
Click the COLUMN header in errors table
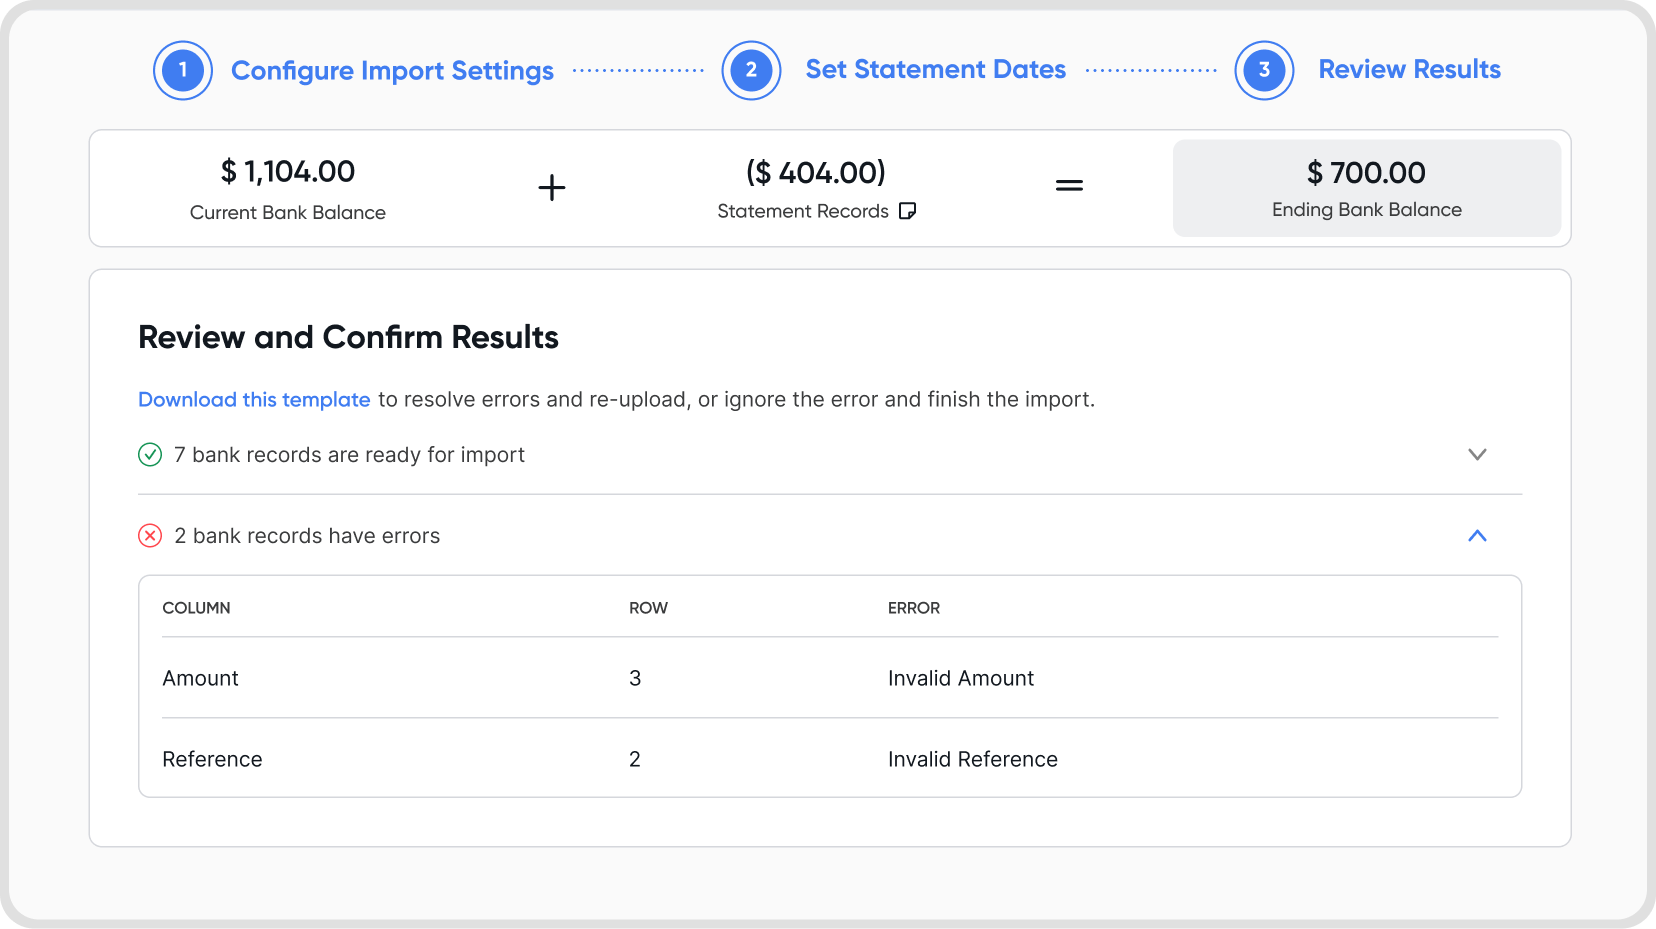click(196, 608)
